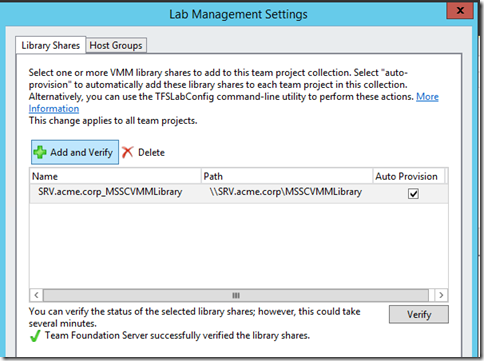Click the red X Delete icon

127,152
